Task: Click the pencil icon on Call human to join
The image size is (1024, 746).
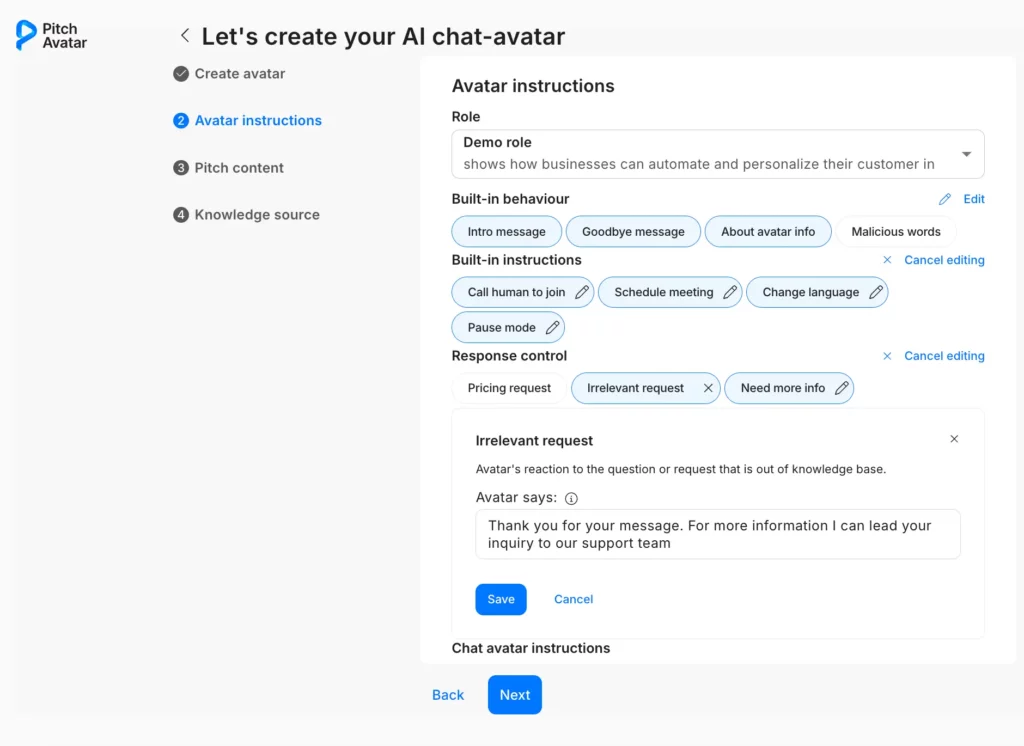Action: [x=582, y=292]
